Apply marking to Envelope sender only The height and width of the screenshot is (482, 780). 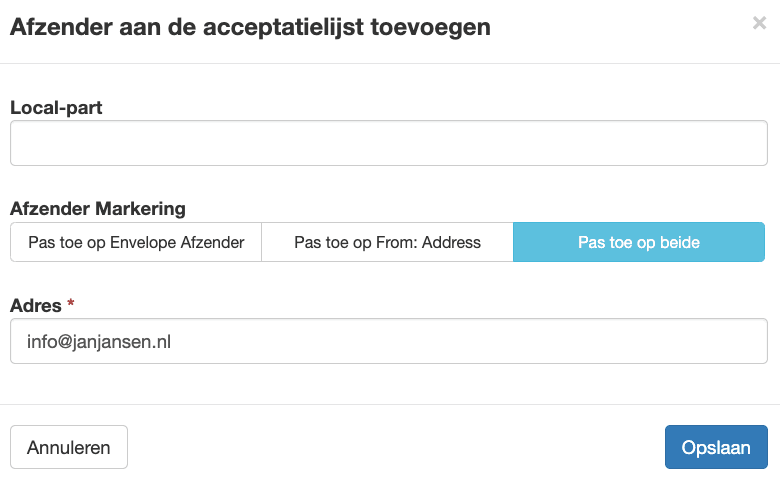coord(136,242)
